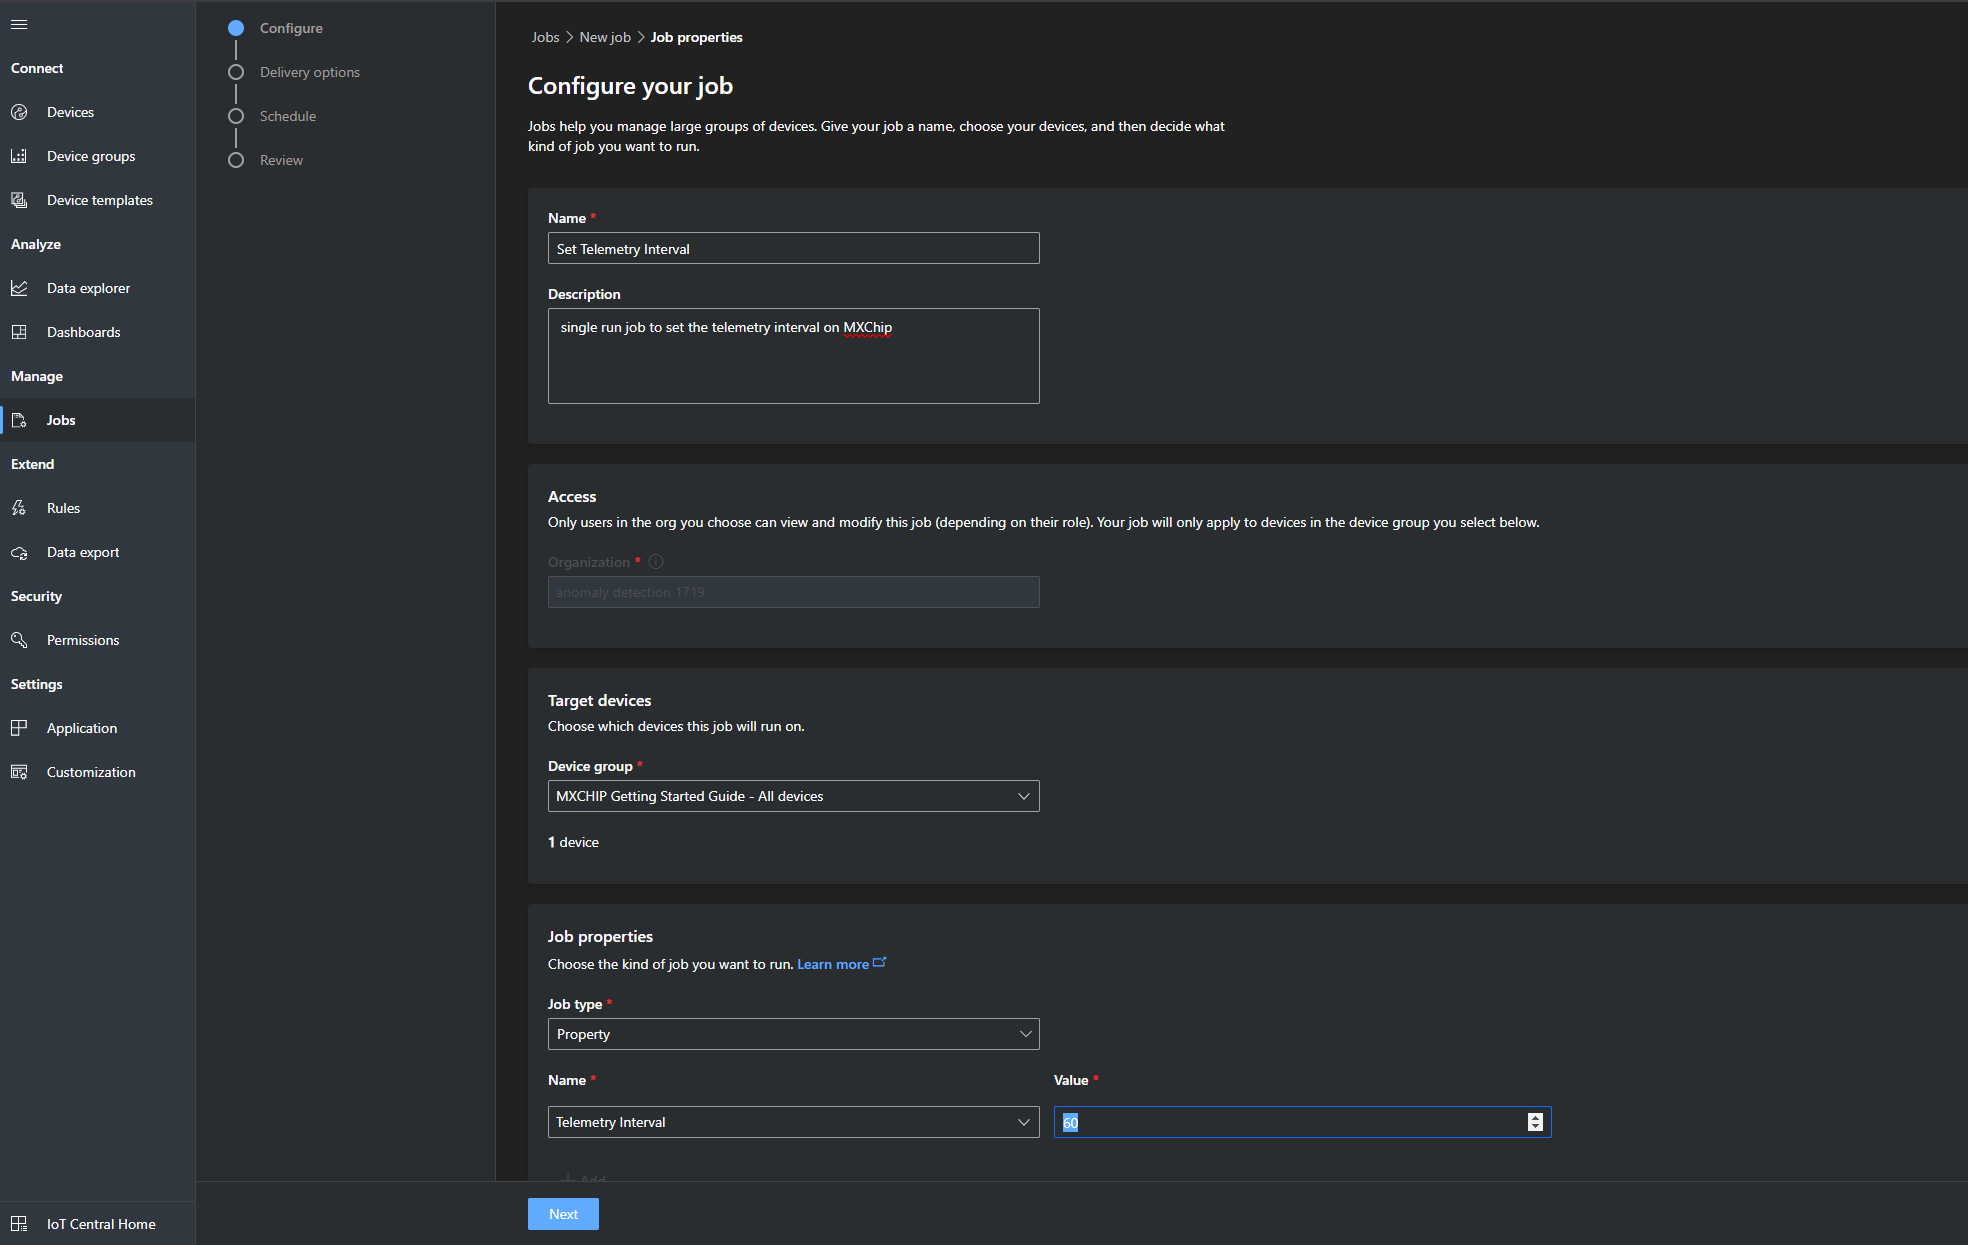Screen dimensions: 1968x1245
Task: Click the Rules icon in sidebar
Action: 19,508
